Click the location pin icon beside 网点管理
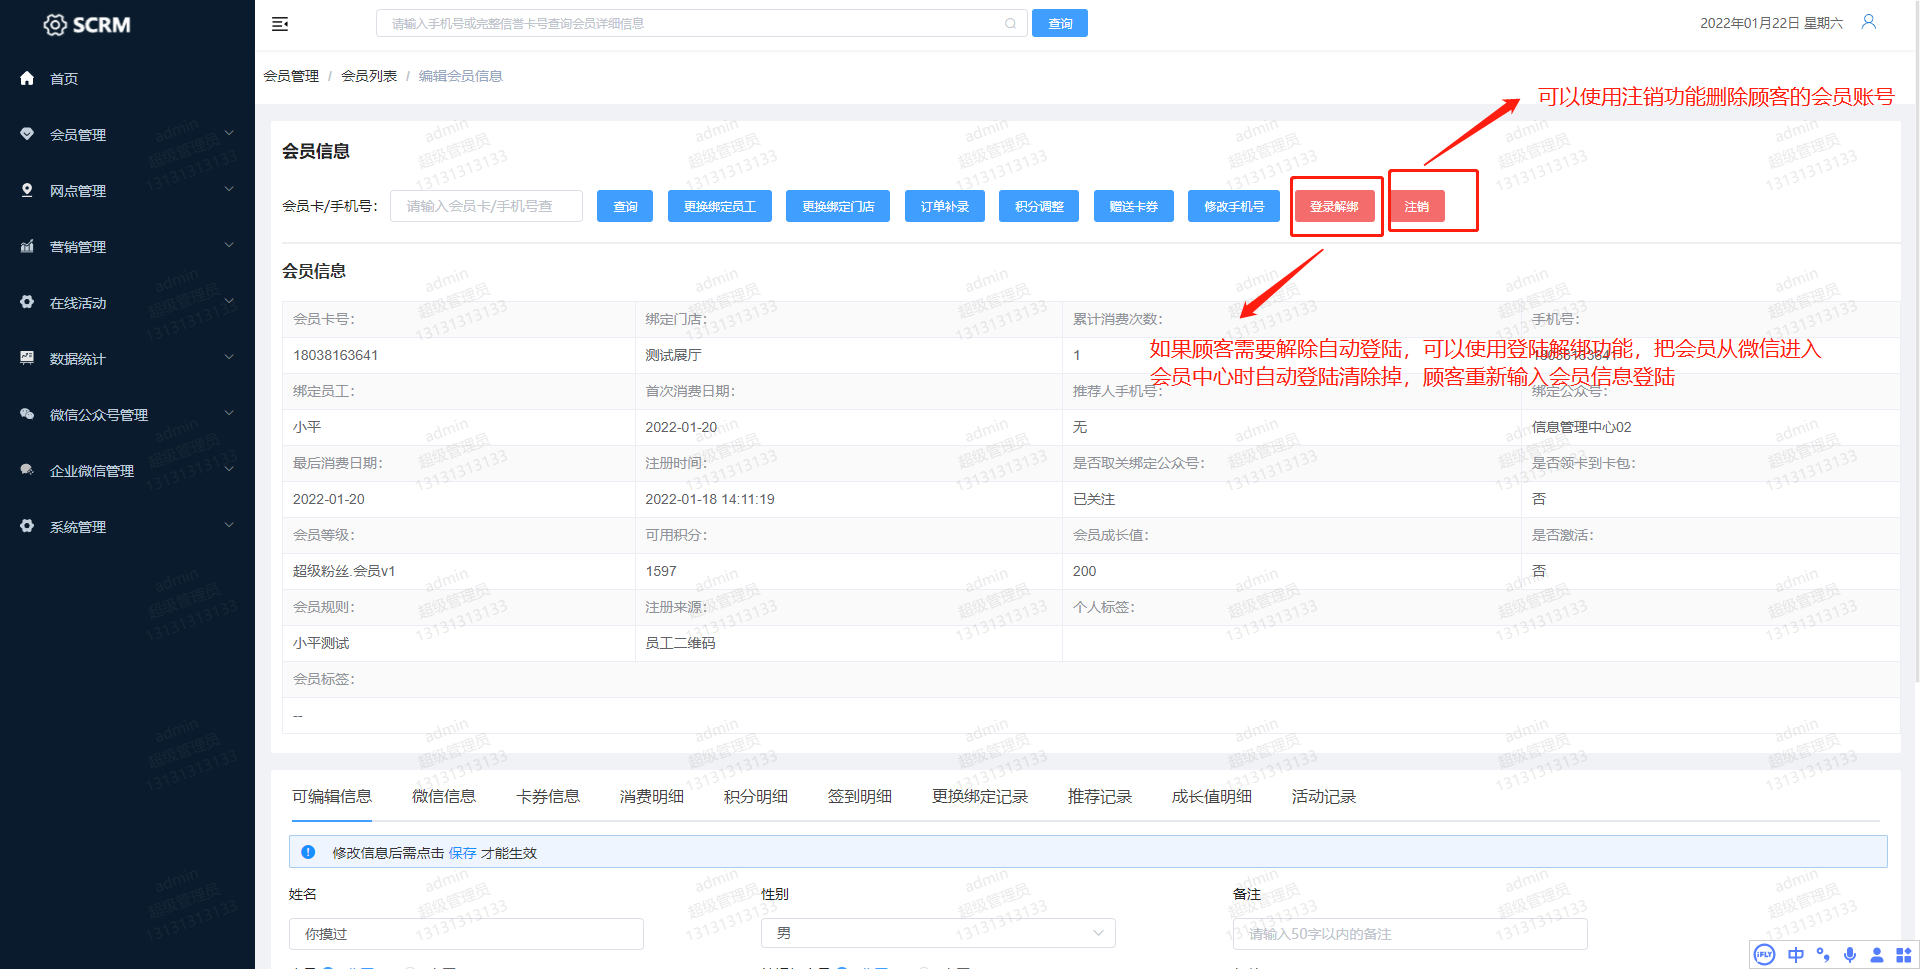Viewport: 1920px width, 969px height. pos(27,190)
